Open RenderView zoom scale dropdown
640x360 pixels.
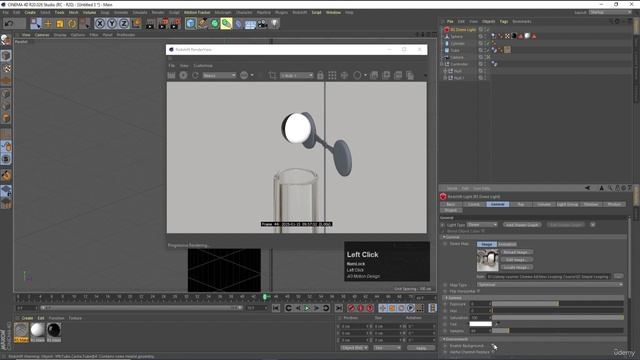coord(296,76)
